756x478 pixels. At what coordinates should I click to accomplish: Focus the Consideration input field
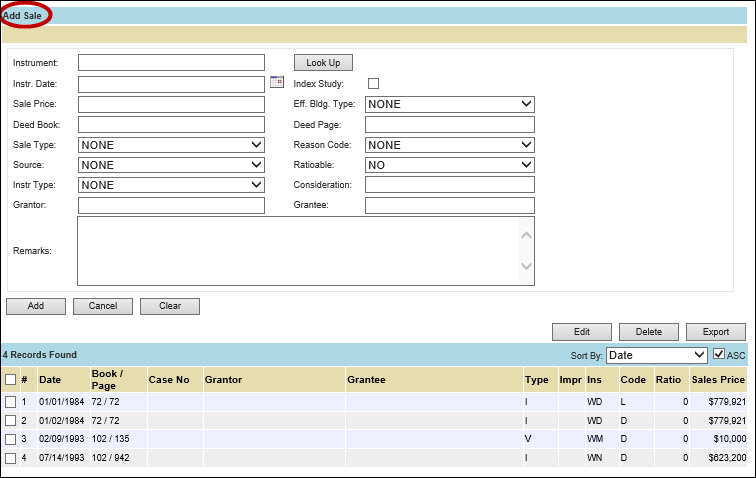450,185
